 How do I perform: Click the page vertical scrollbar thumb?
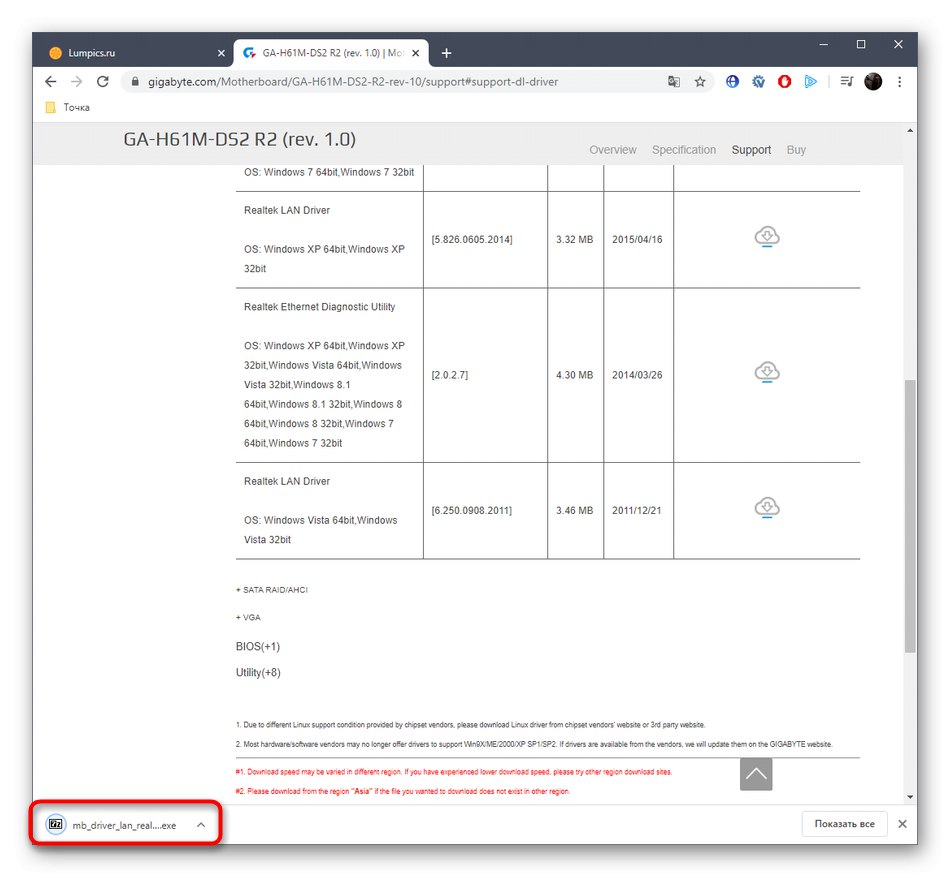[x=909, y=515]
